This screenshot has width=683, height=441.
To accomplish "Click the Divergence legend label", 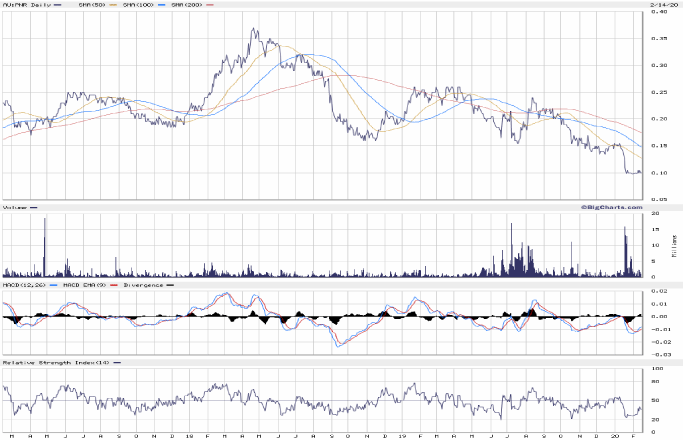I will 143,285.
